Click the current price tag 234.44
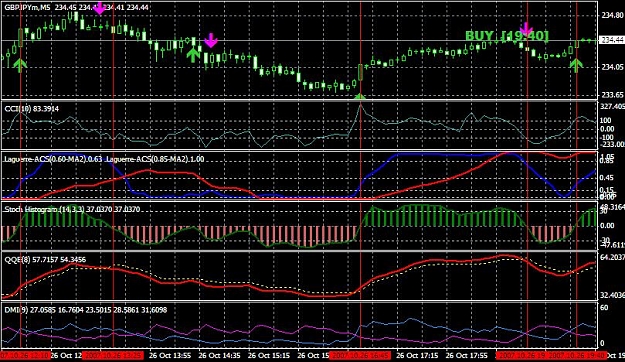The height and width of the screenshot is (362, 625). (612, 40)
